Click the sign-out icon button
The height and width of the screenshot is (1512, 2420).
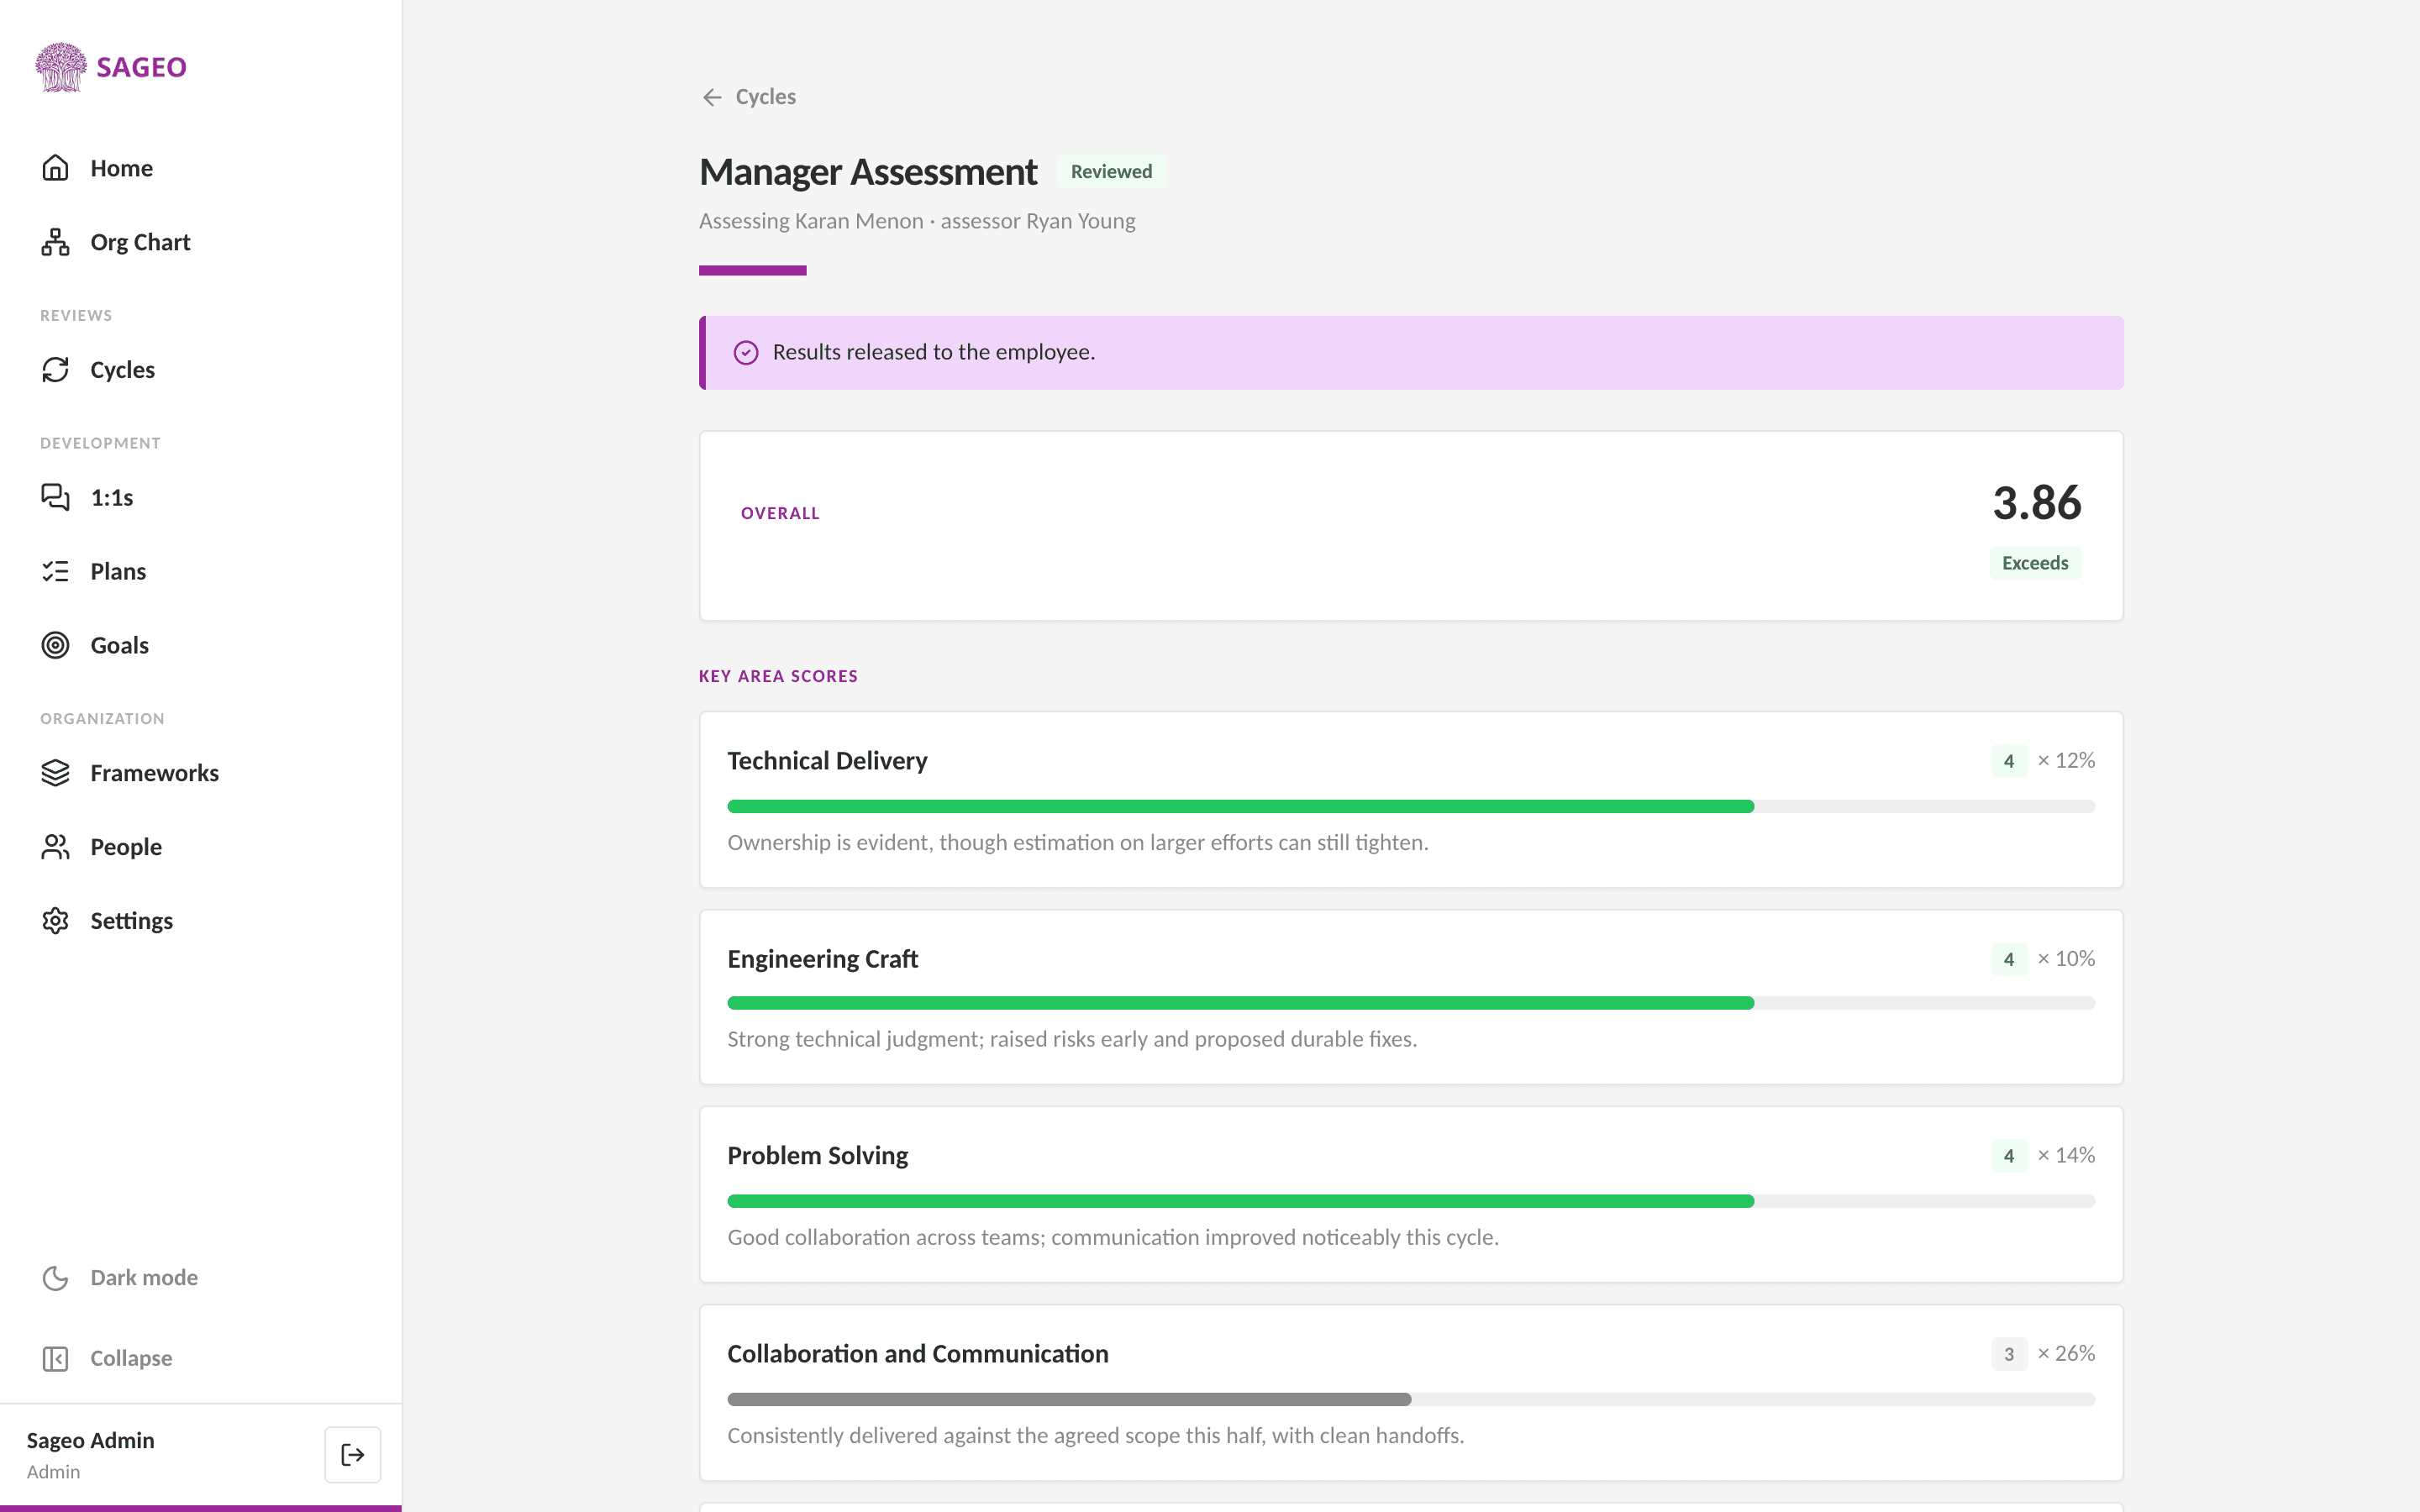click(x=352, y=1454)
